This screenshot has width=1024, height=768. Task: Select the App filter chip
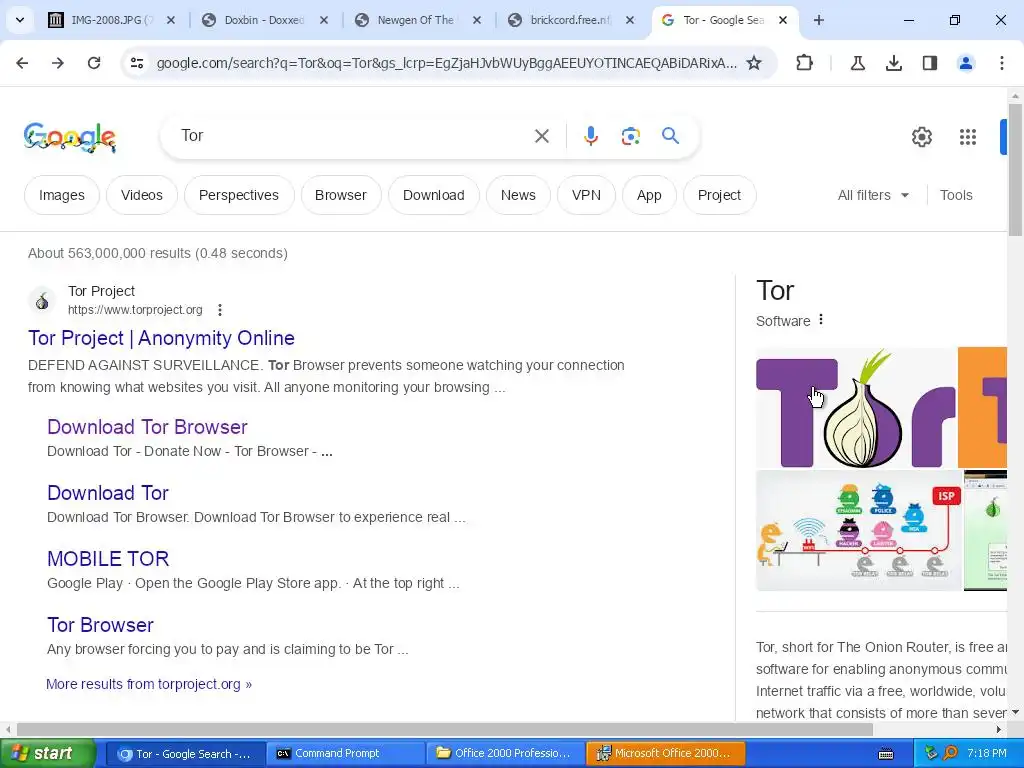coord(649,195)
